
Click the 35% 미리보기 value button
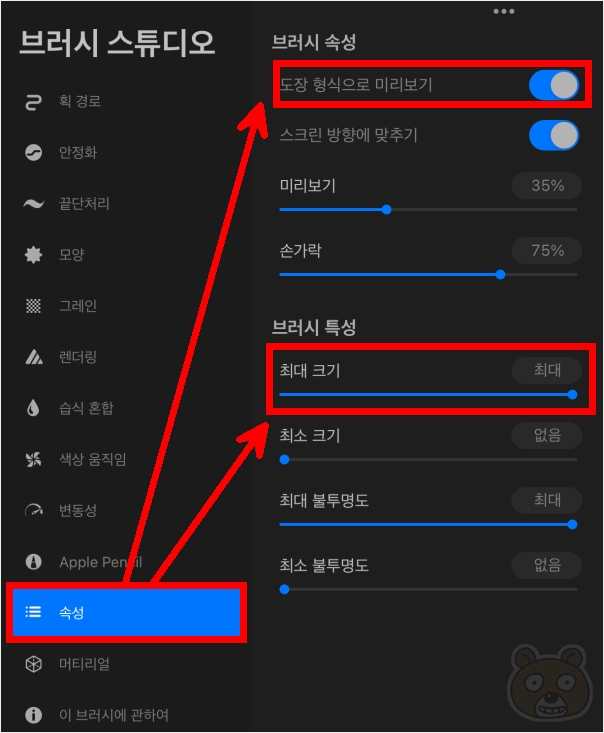click(x=547, y=186)
